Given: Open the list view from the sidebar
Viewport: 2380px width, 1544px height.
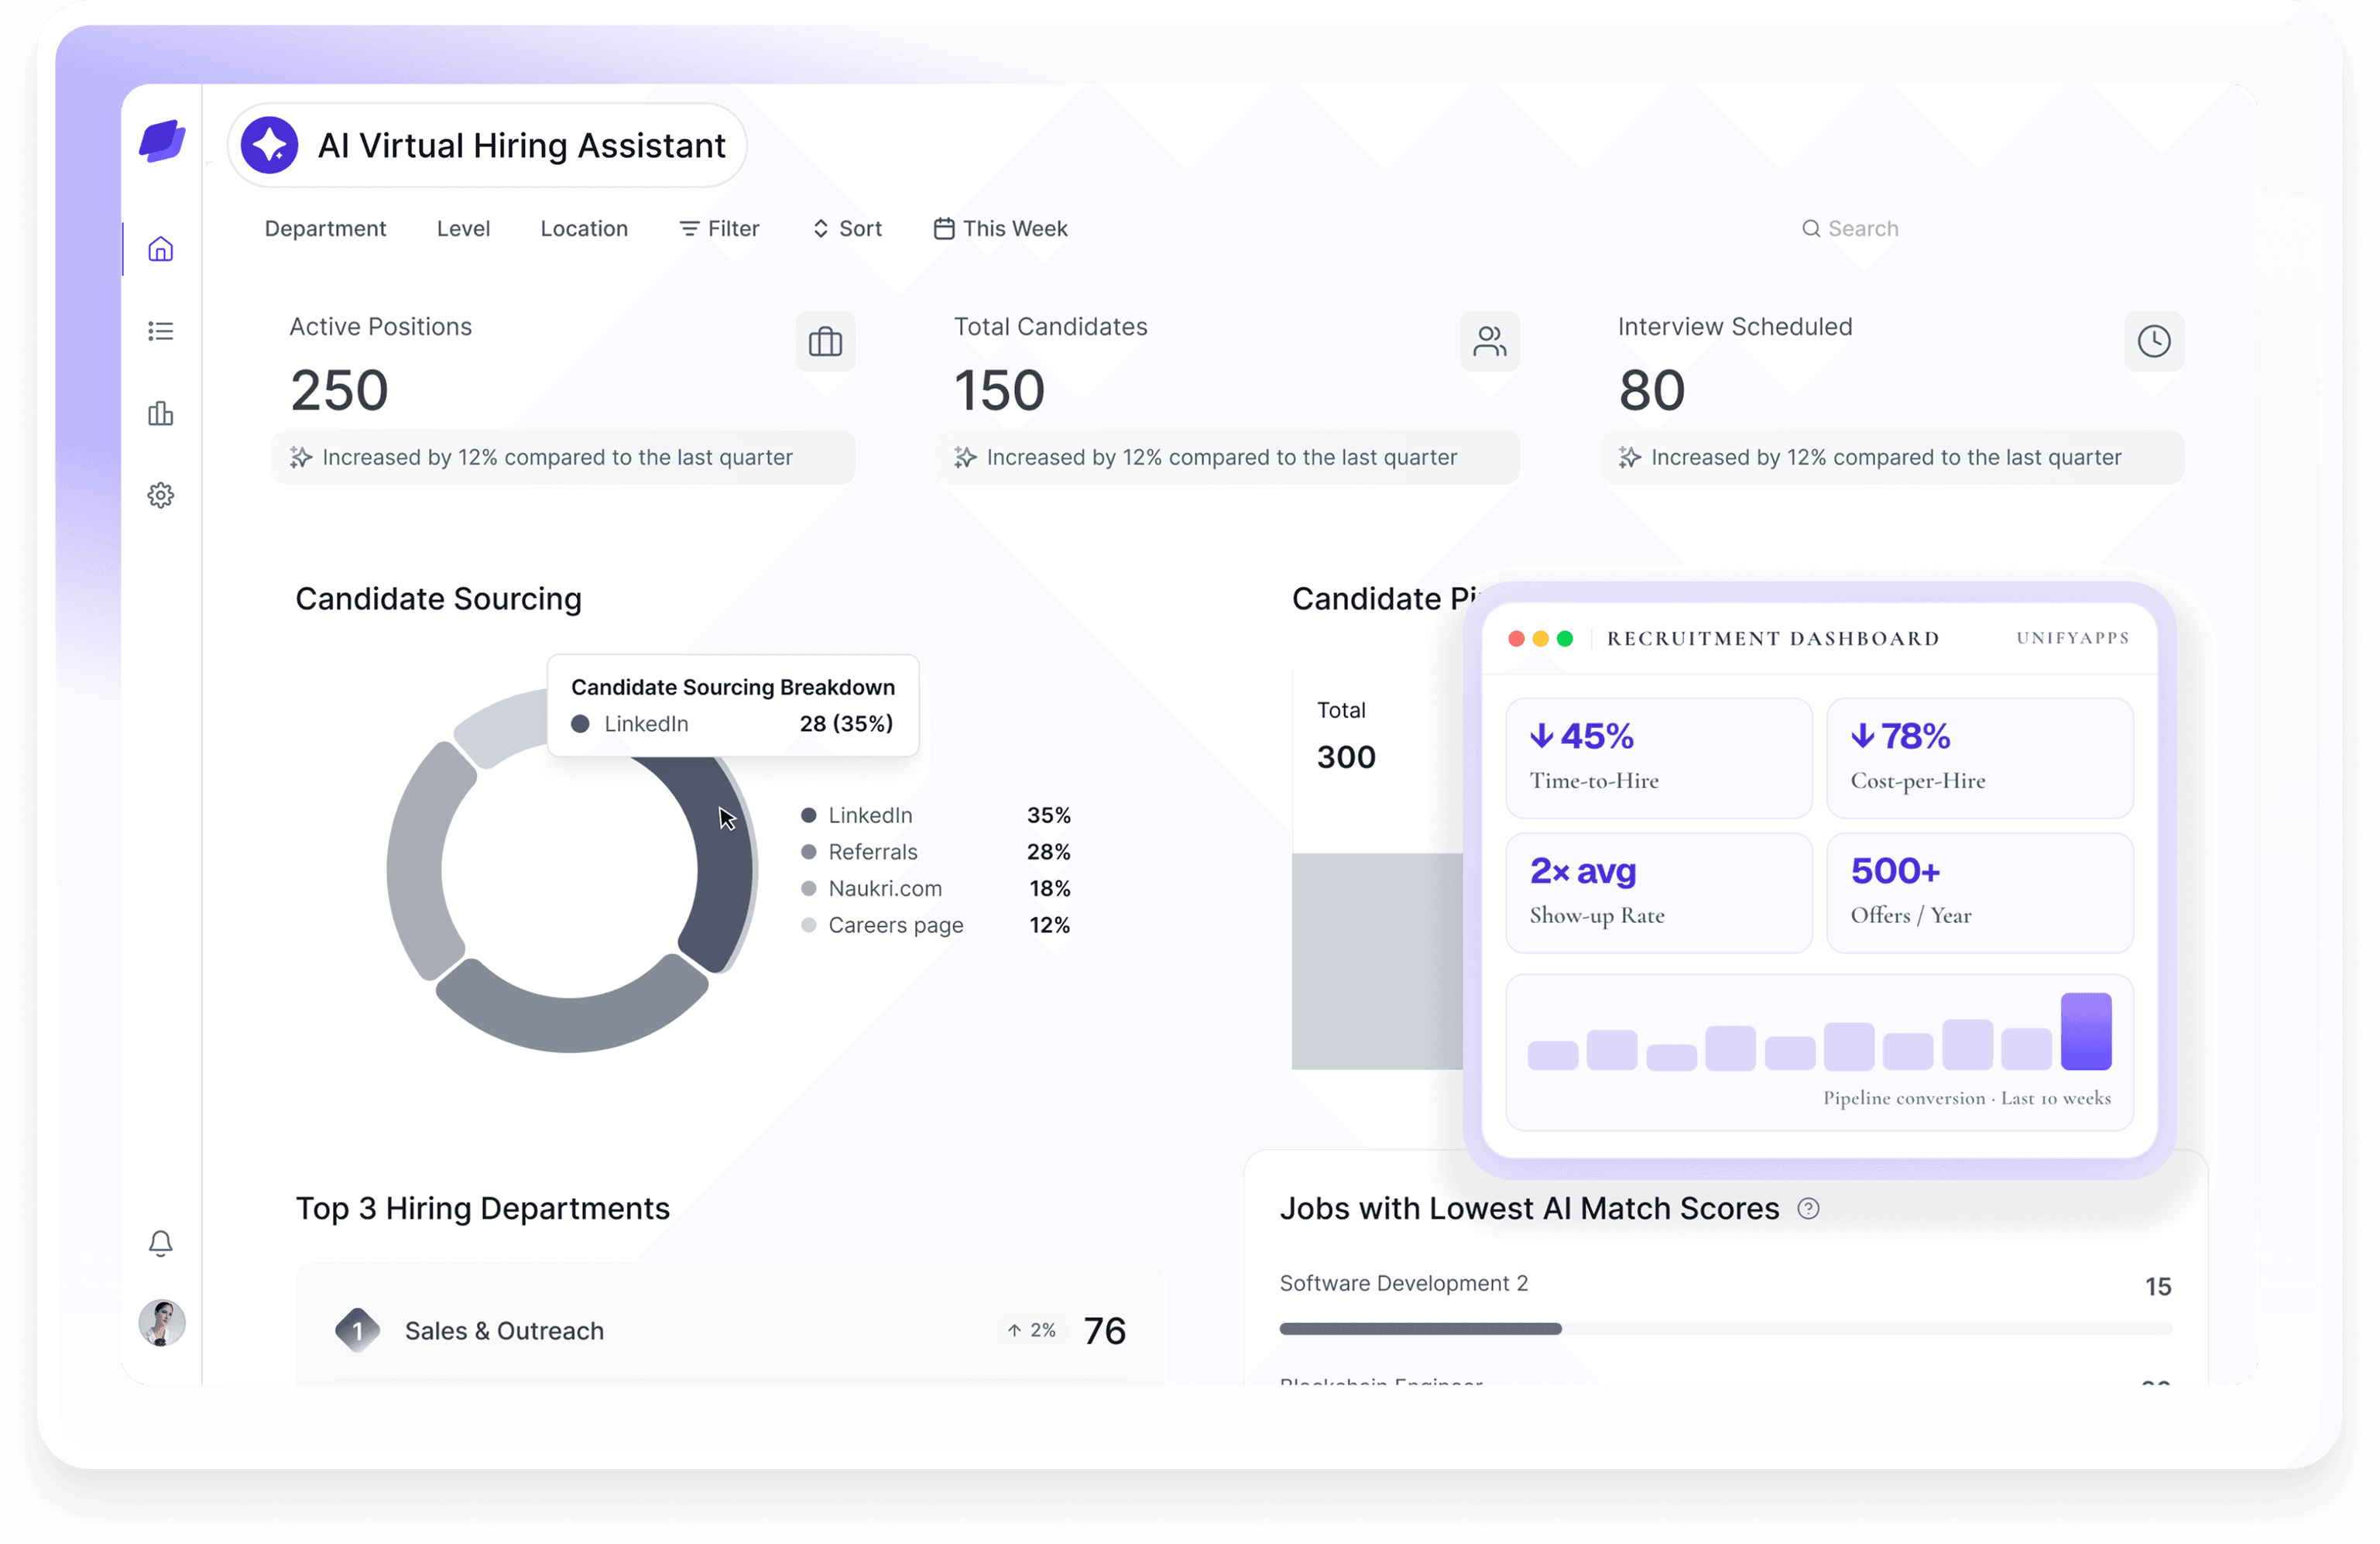Looking at the screenshot, I should [x=160, y=331].
